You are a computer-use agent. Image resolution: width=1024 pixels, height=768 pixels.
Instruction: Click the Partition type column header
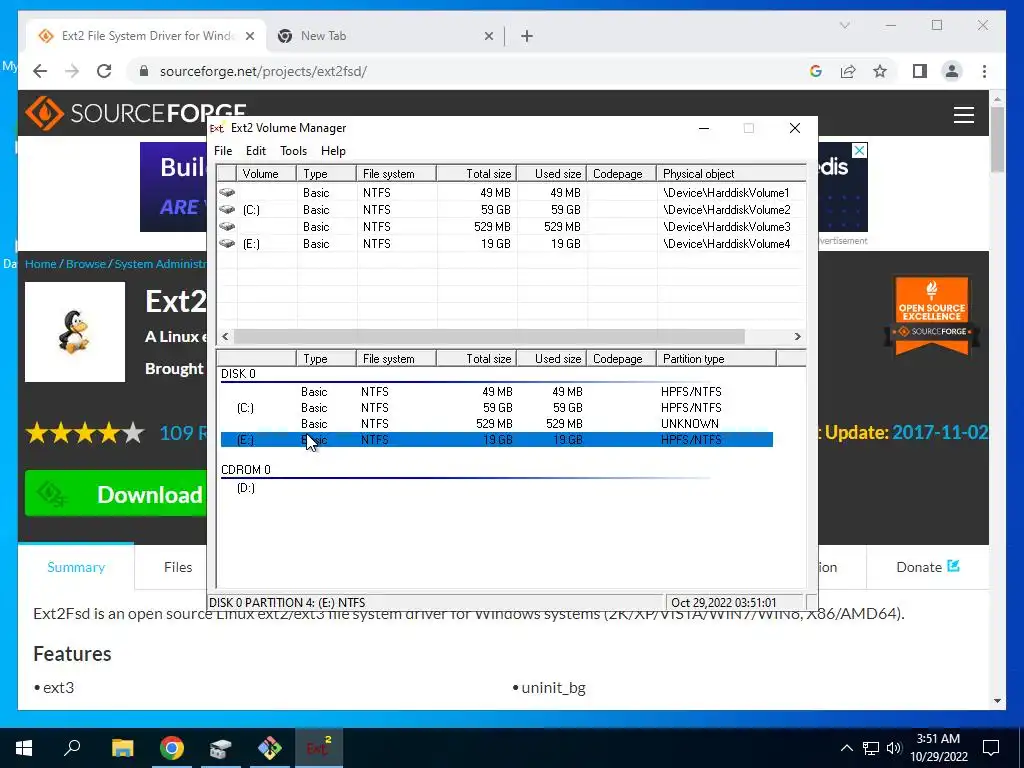[x=716, y=359]
